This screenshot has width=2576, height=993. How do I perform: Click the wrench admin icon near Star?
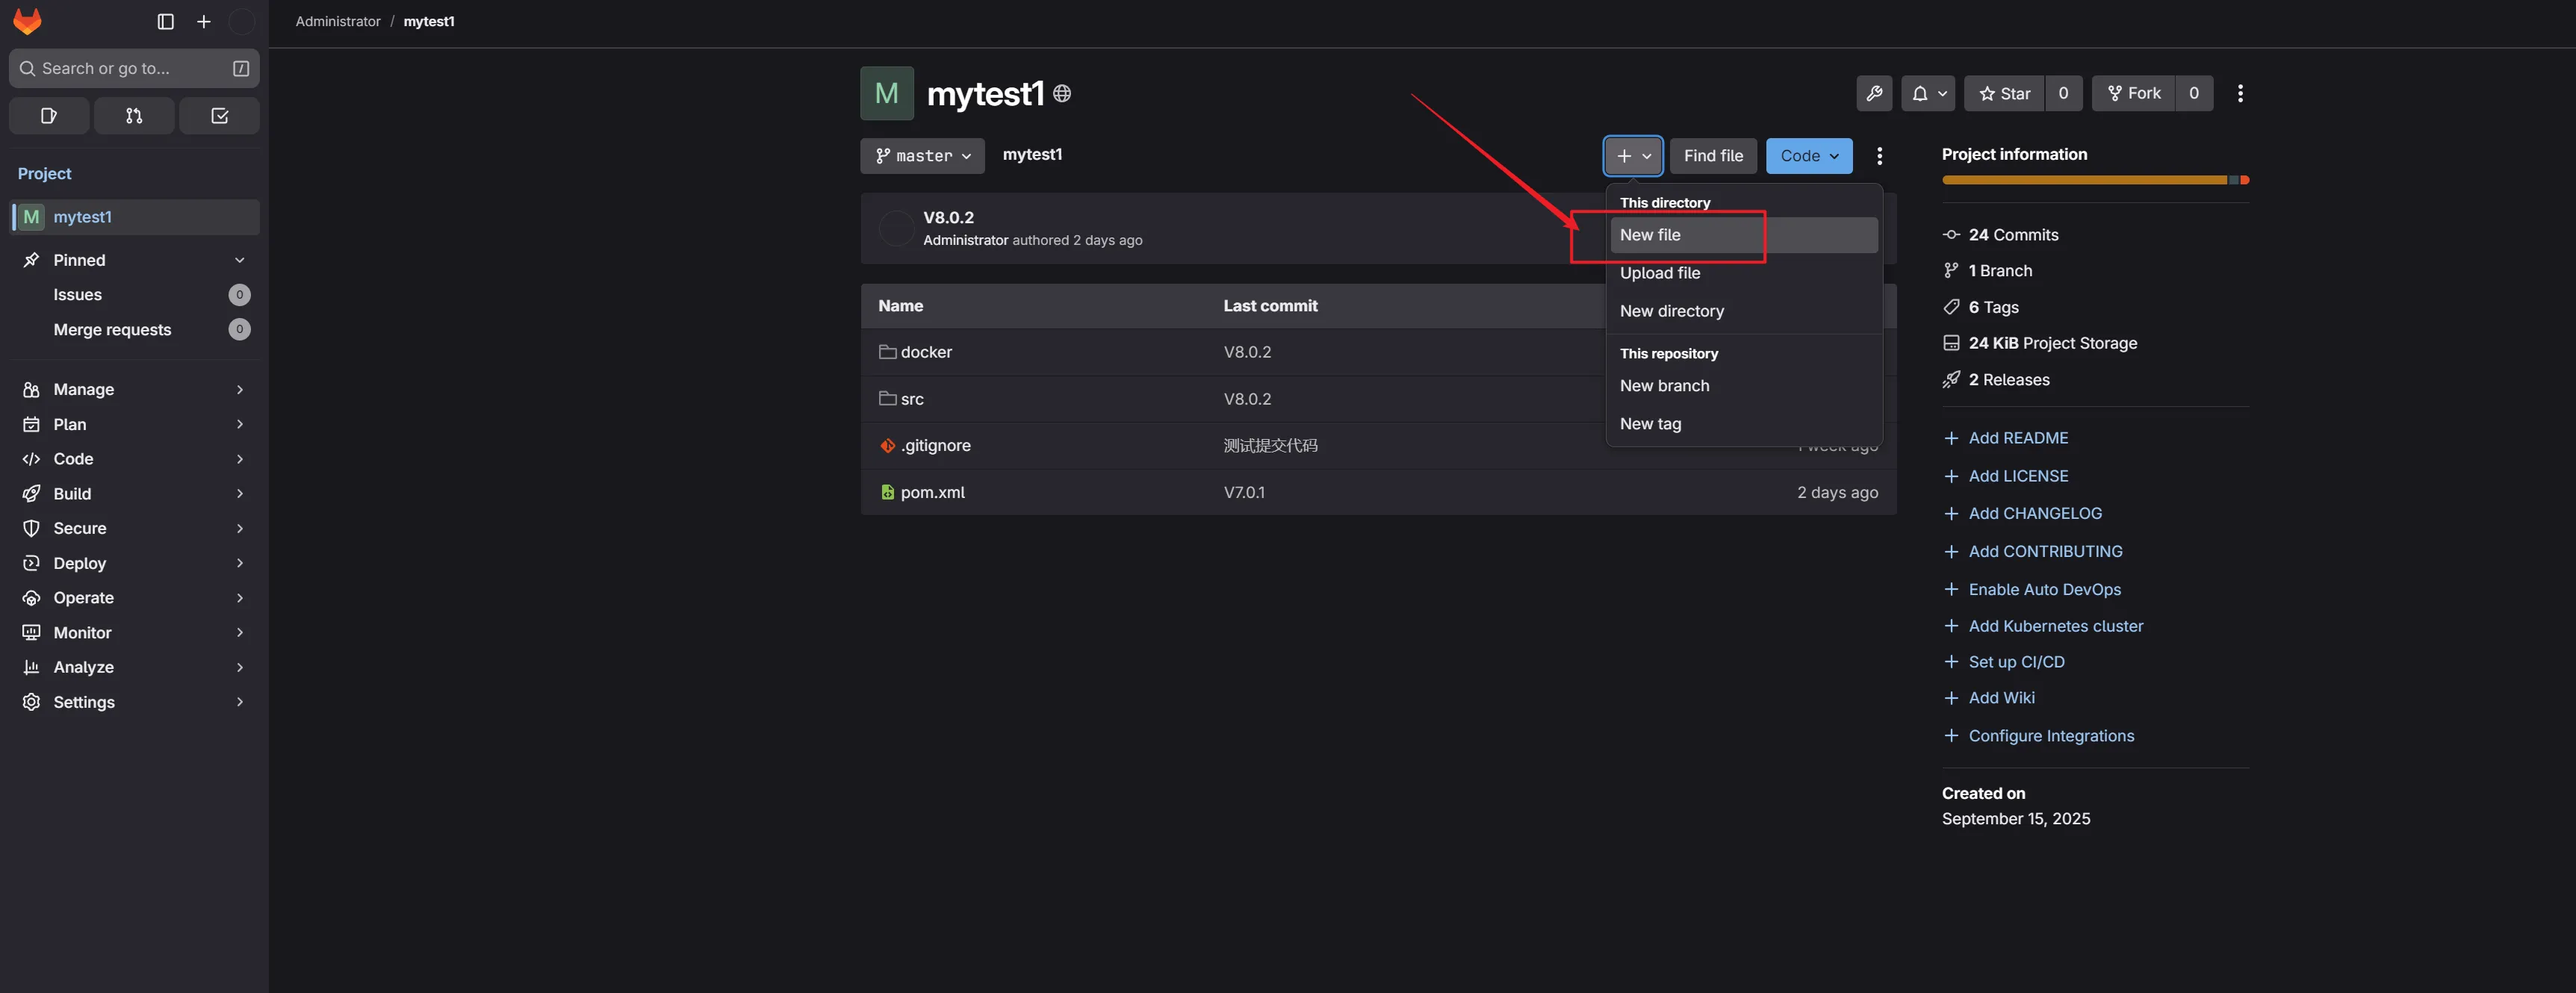coord(1874,93)
